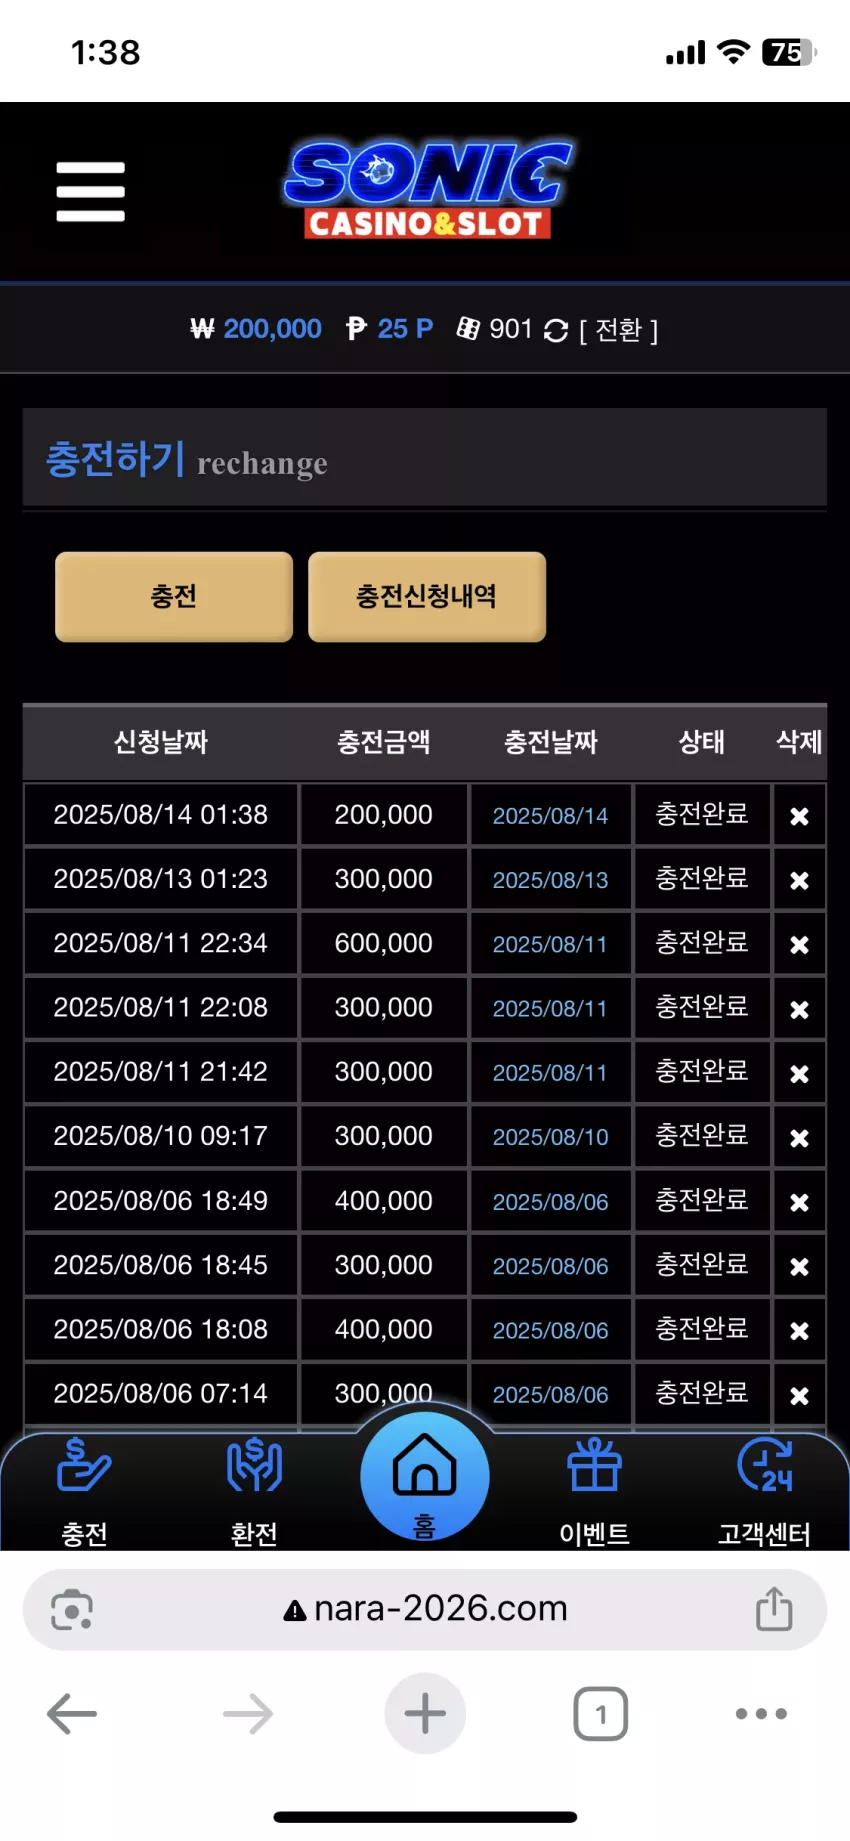The width and height of the screenshot is (850, 1841).
Task: Remove the 600,000 recharge entry
Action: [x=799, y=944]
